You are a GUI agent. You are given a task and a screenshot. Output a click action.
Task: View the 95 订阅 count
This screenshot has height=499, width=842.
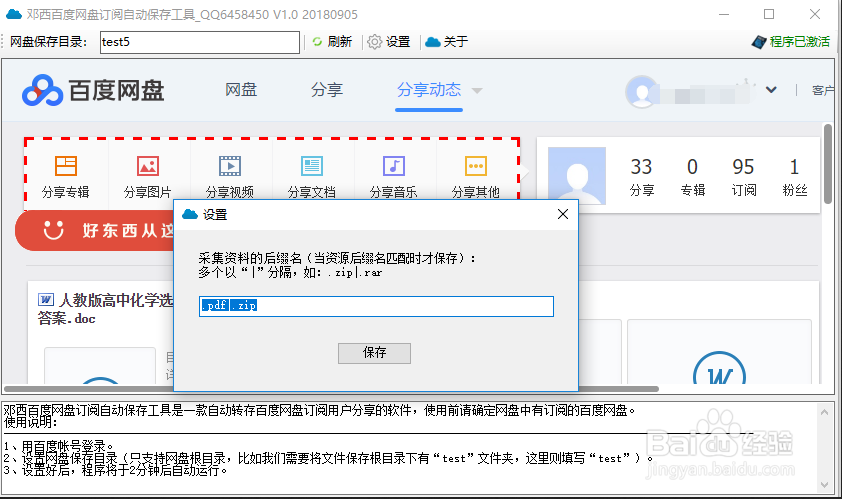click(x=744, y=177)
